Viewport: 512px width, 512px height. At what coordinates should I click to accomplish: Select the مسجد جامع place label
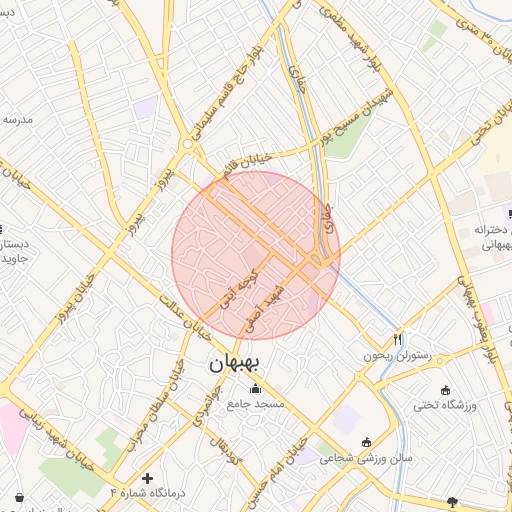click(x=256, y=404)
